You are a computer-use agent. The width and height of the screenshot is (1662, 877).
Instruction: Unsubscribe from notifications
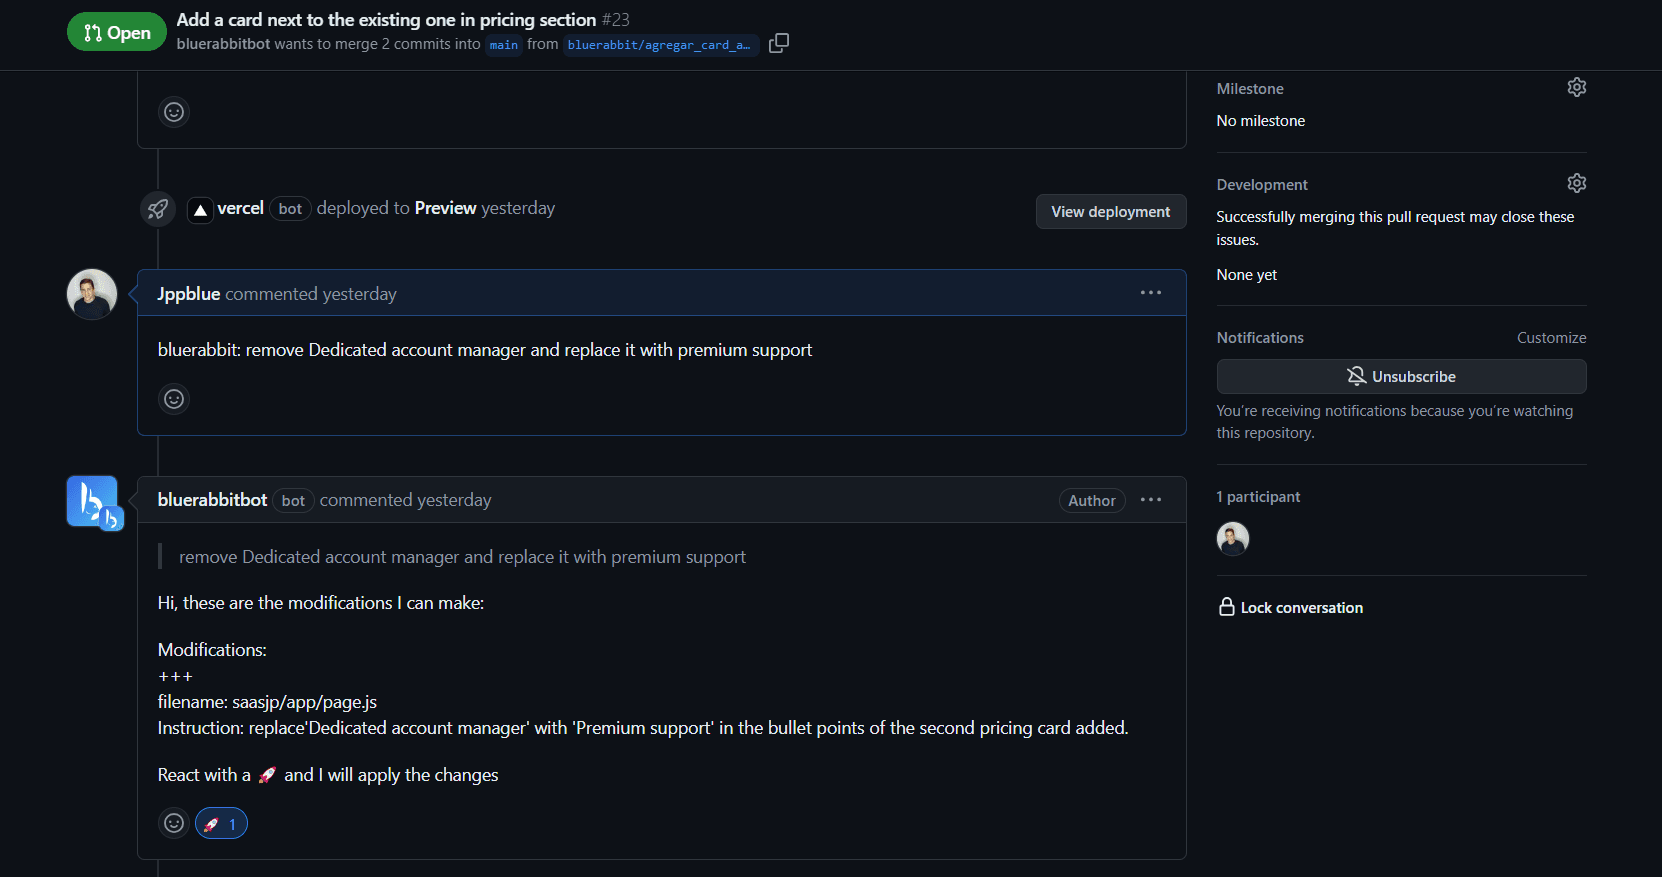tap(1400, 377)
